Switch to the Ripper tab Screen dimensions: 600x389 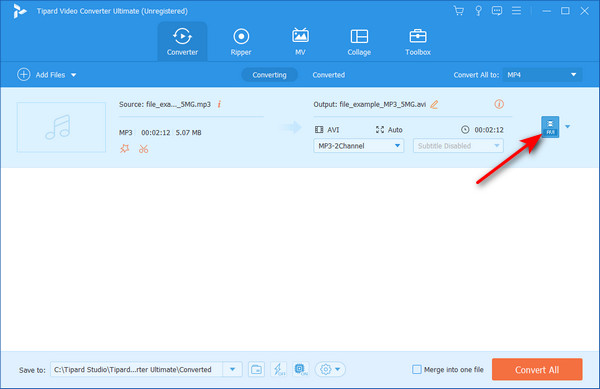[x=241, y=41]
